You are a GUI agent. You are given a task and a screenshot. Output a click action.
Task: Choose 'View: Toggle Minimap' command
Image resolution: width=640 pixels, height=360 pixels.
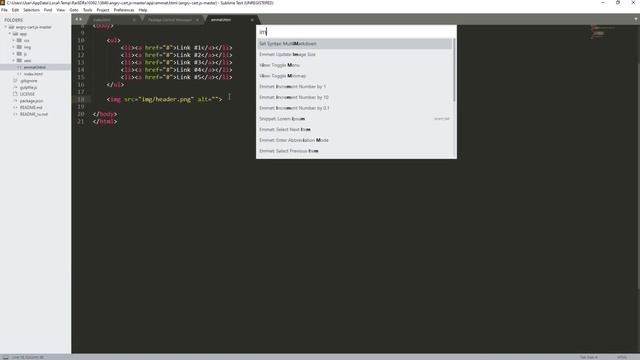tap(354, 76)
